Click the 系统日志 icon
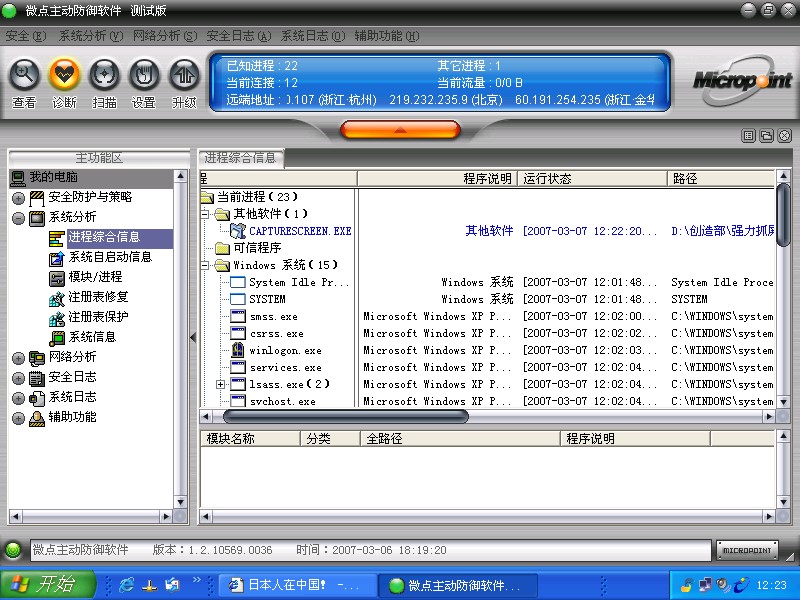Screen dimensions: 800x600 (37, 398)
